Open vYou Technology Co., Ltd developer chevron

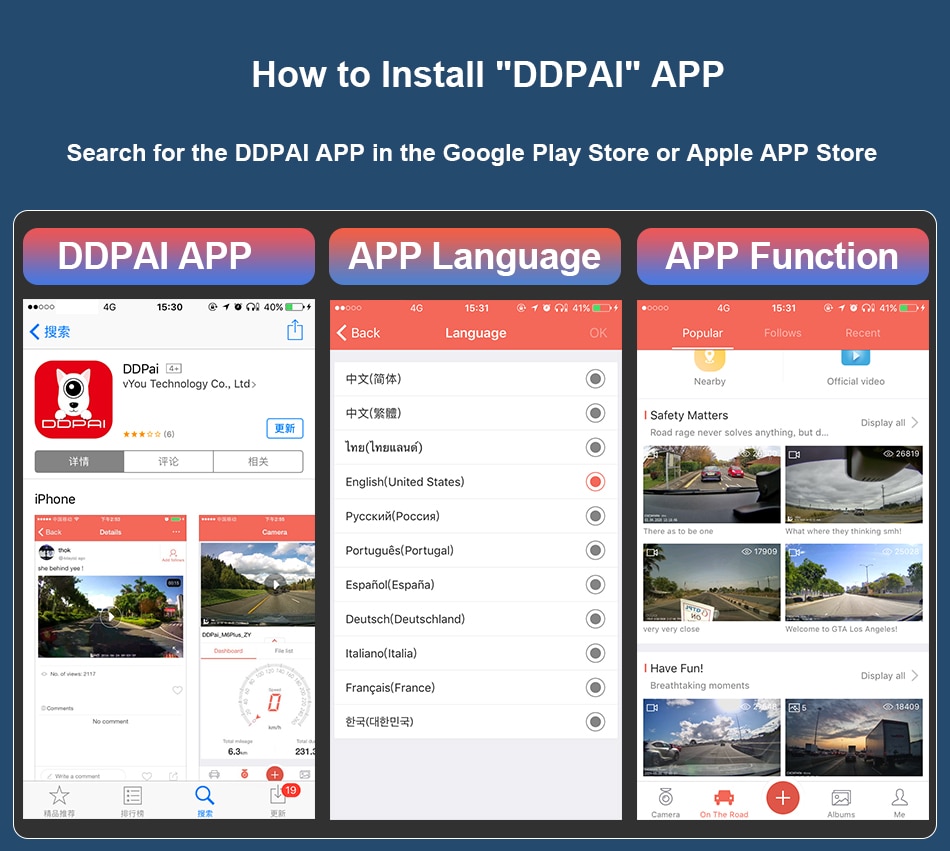[254, 385]
